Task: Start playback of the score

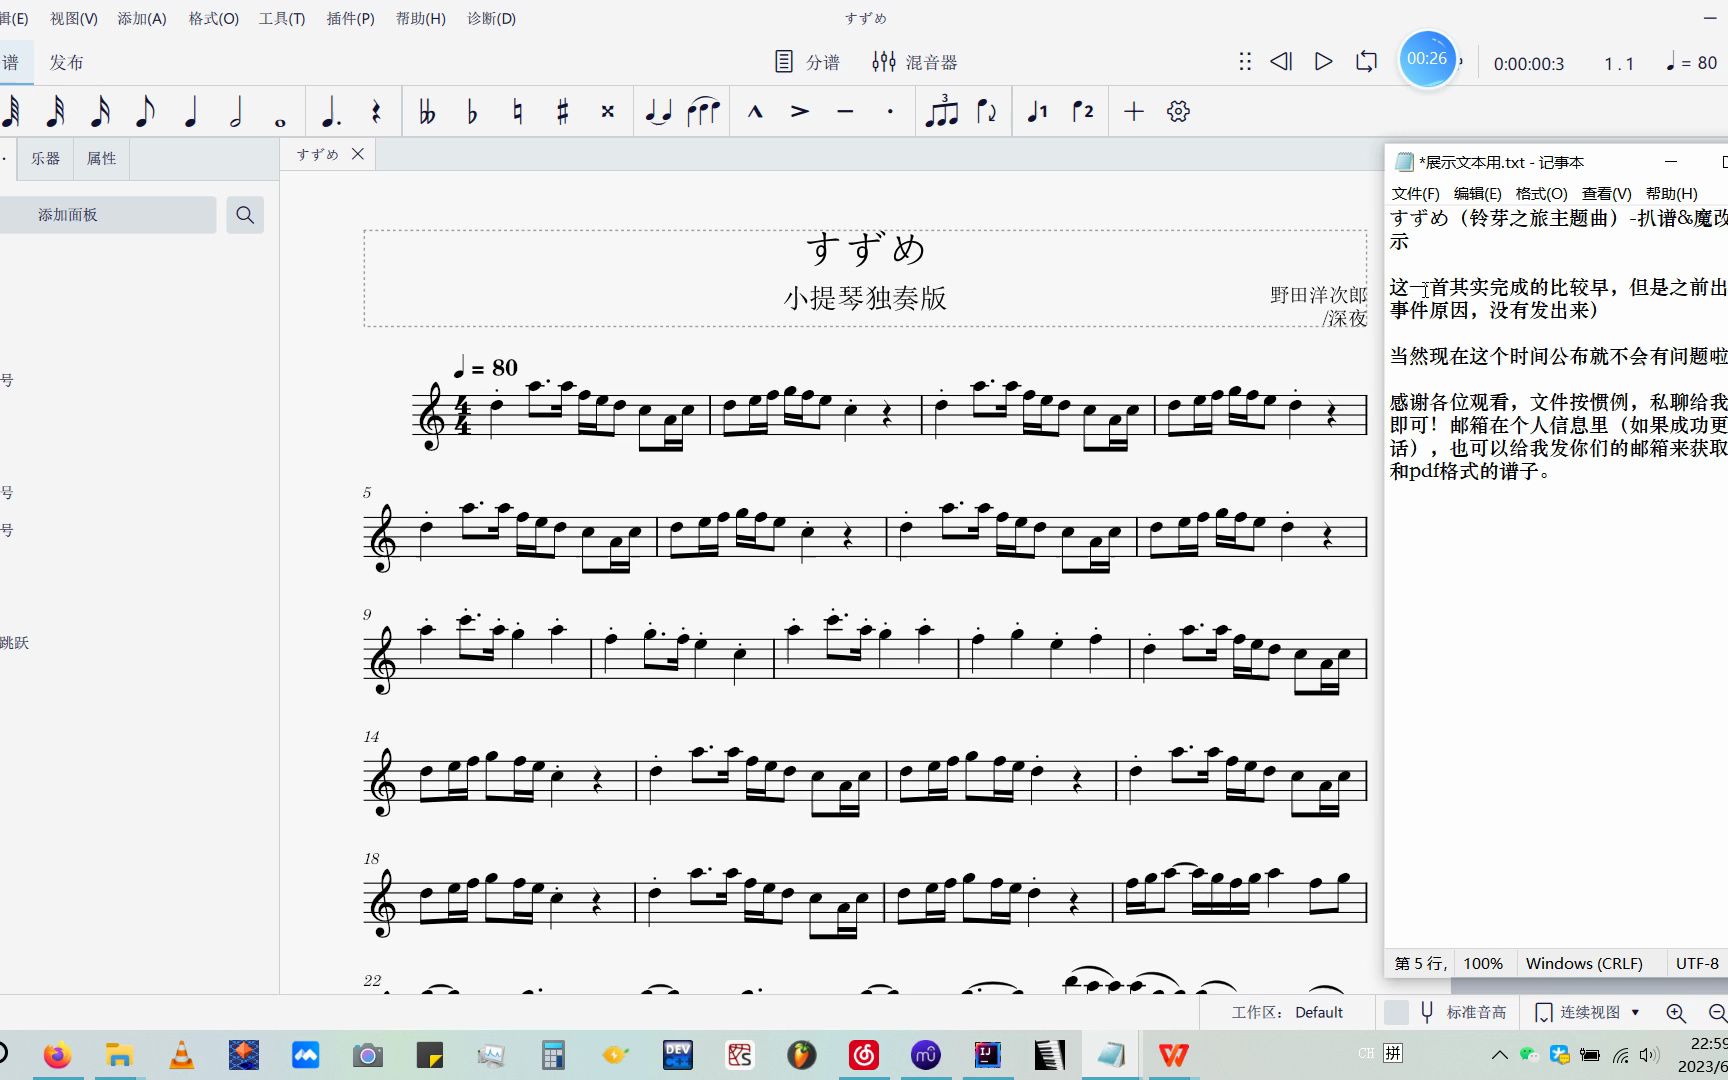Action: click(x=1323, y=62)
